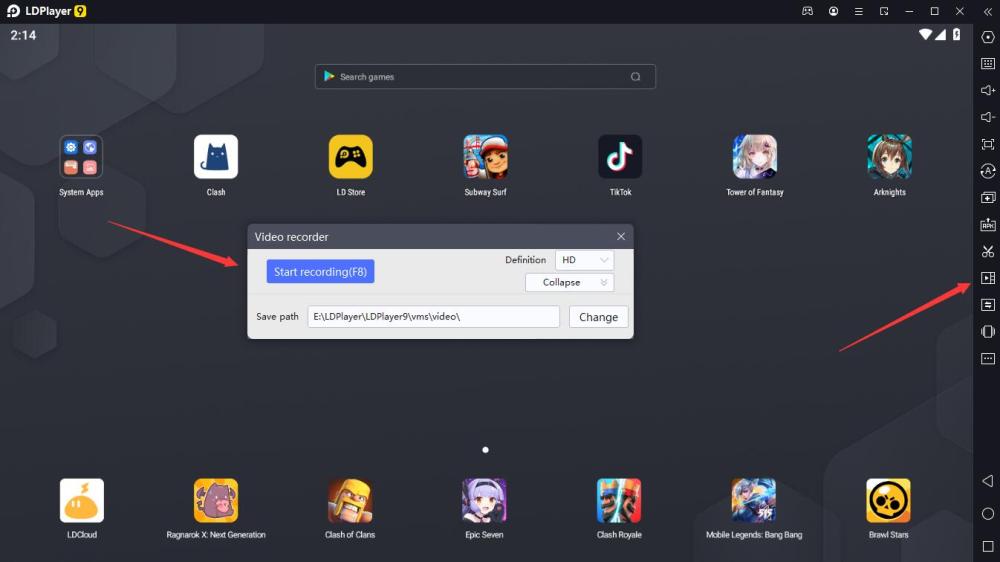
Task: Open the Definition HD dropdown
Action: tap(584, 260)
